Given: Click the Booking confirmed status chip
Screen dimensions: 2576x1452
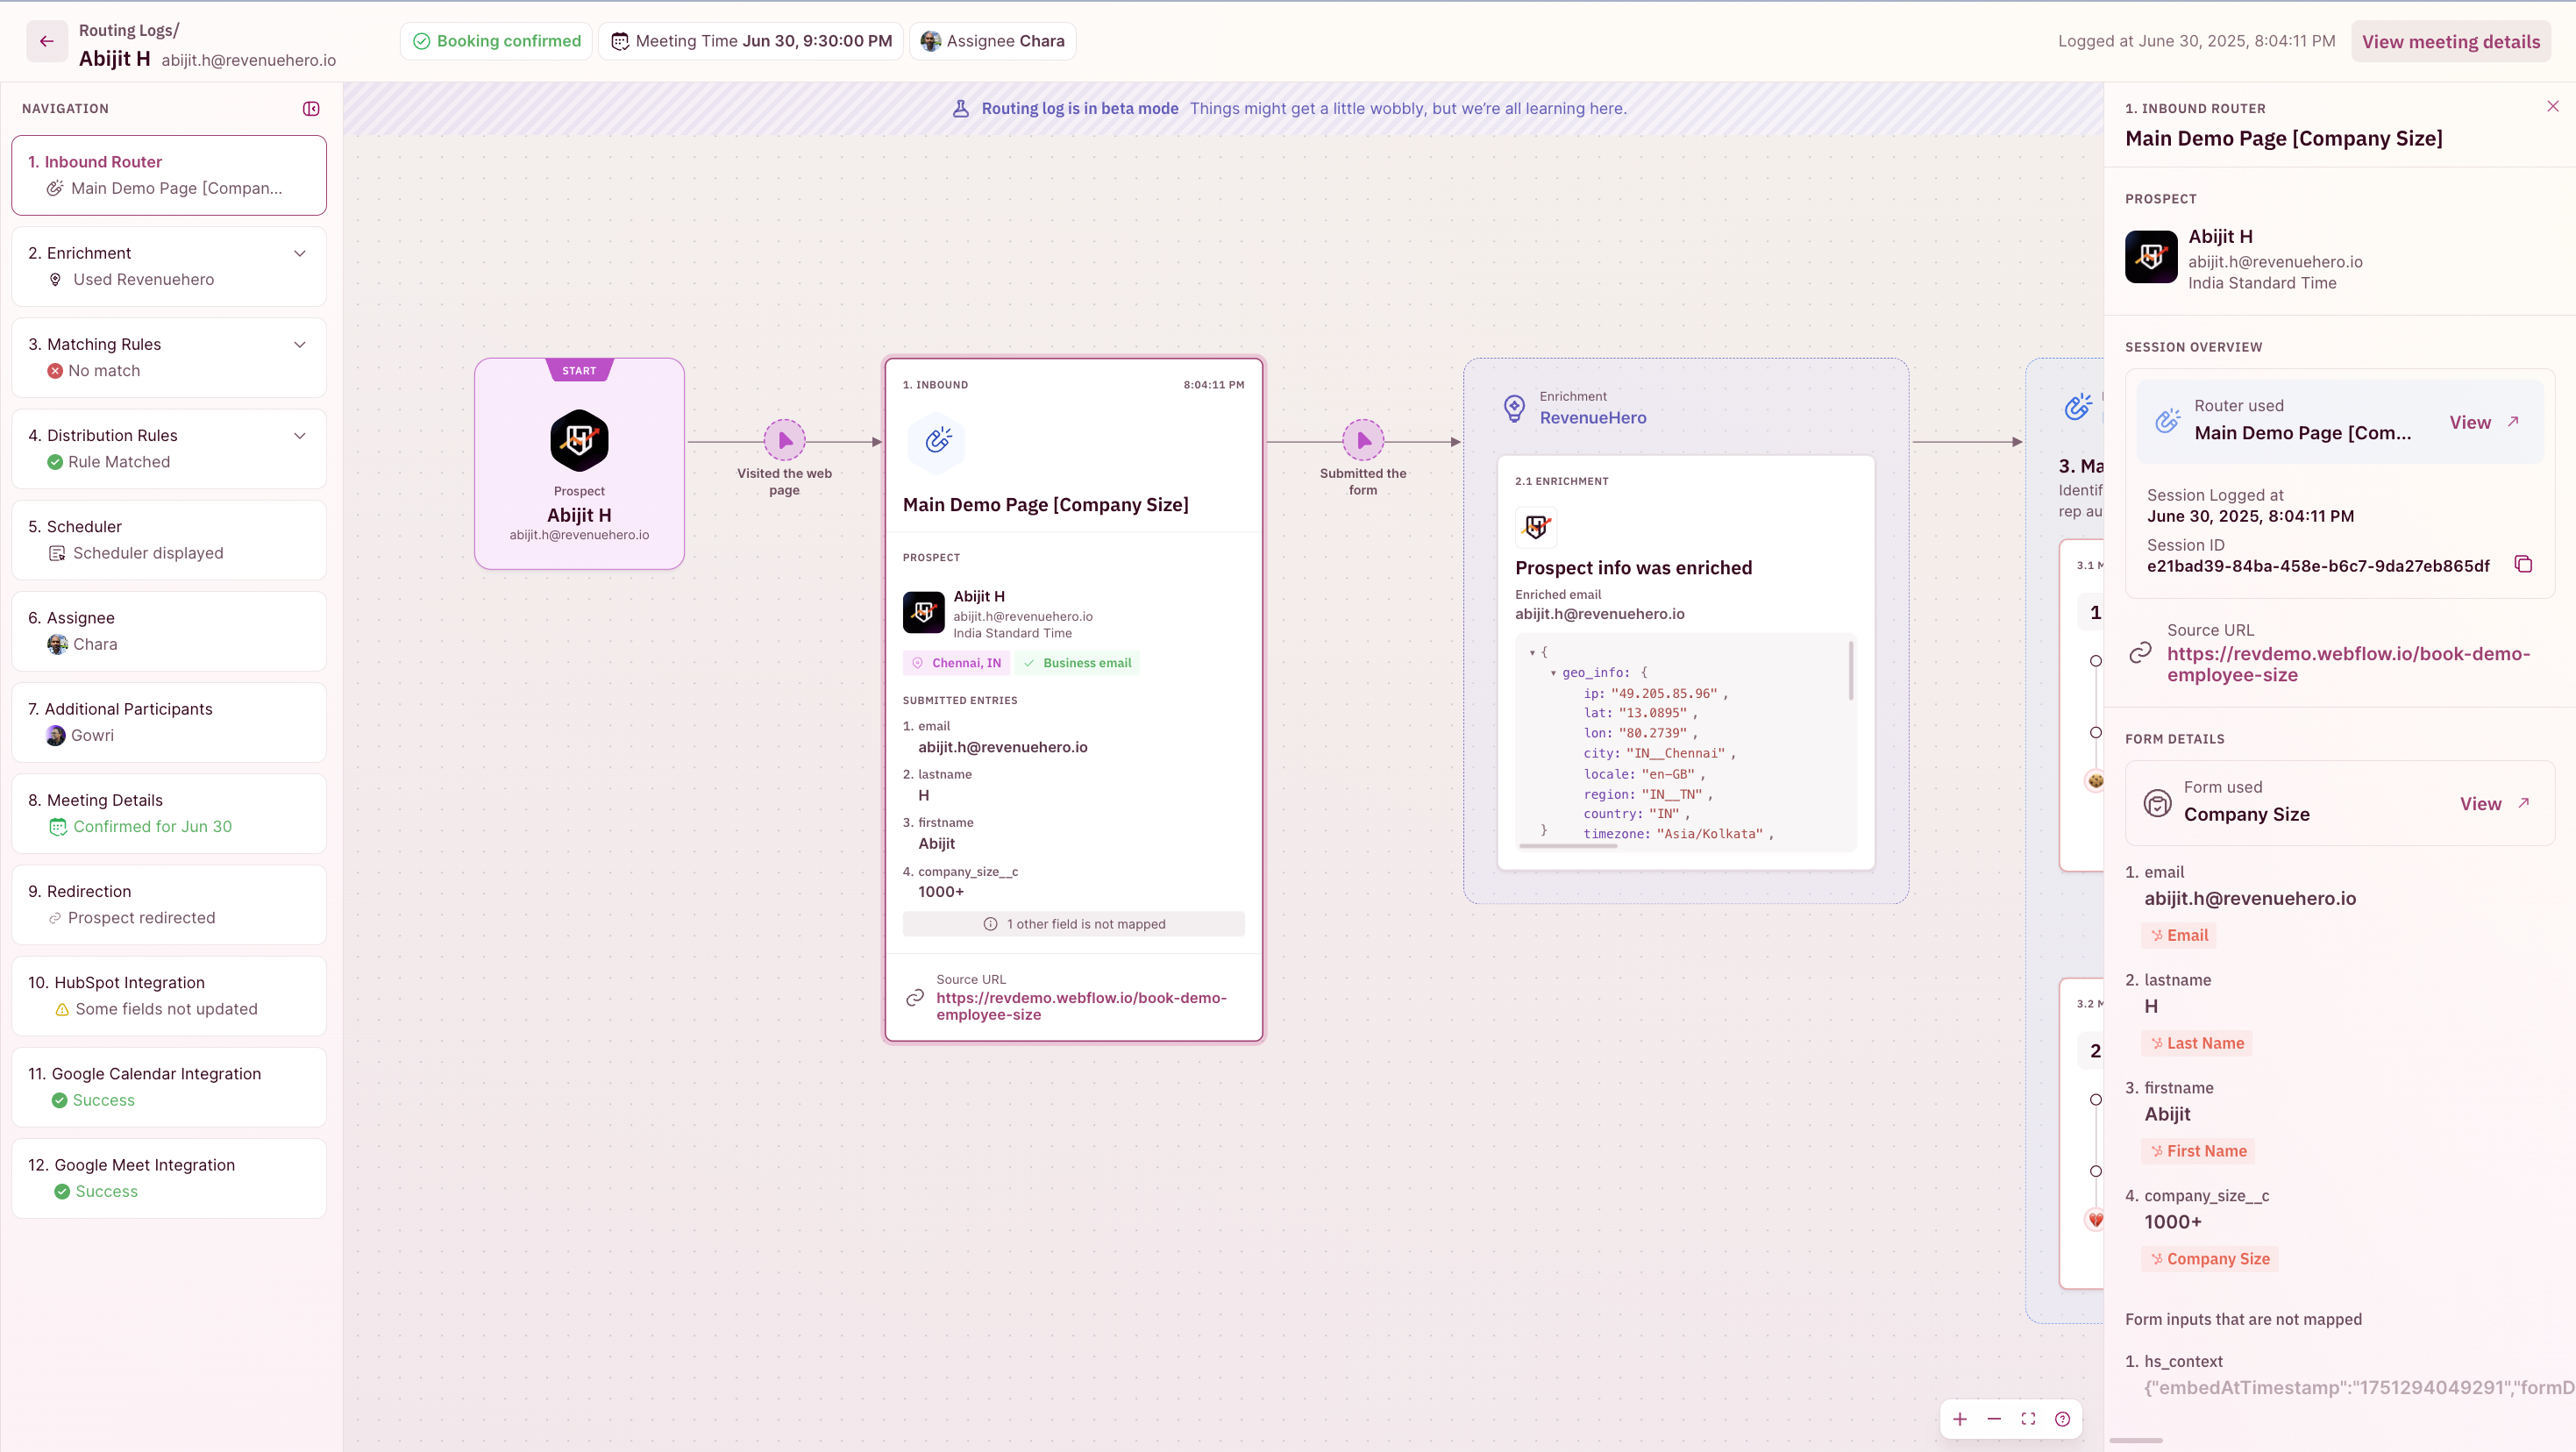Looking at the screenshot, I should pos(496,41).
